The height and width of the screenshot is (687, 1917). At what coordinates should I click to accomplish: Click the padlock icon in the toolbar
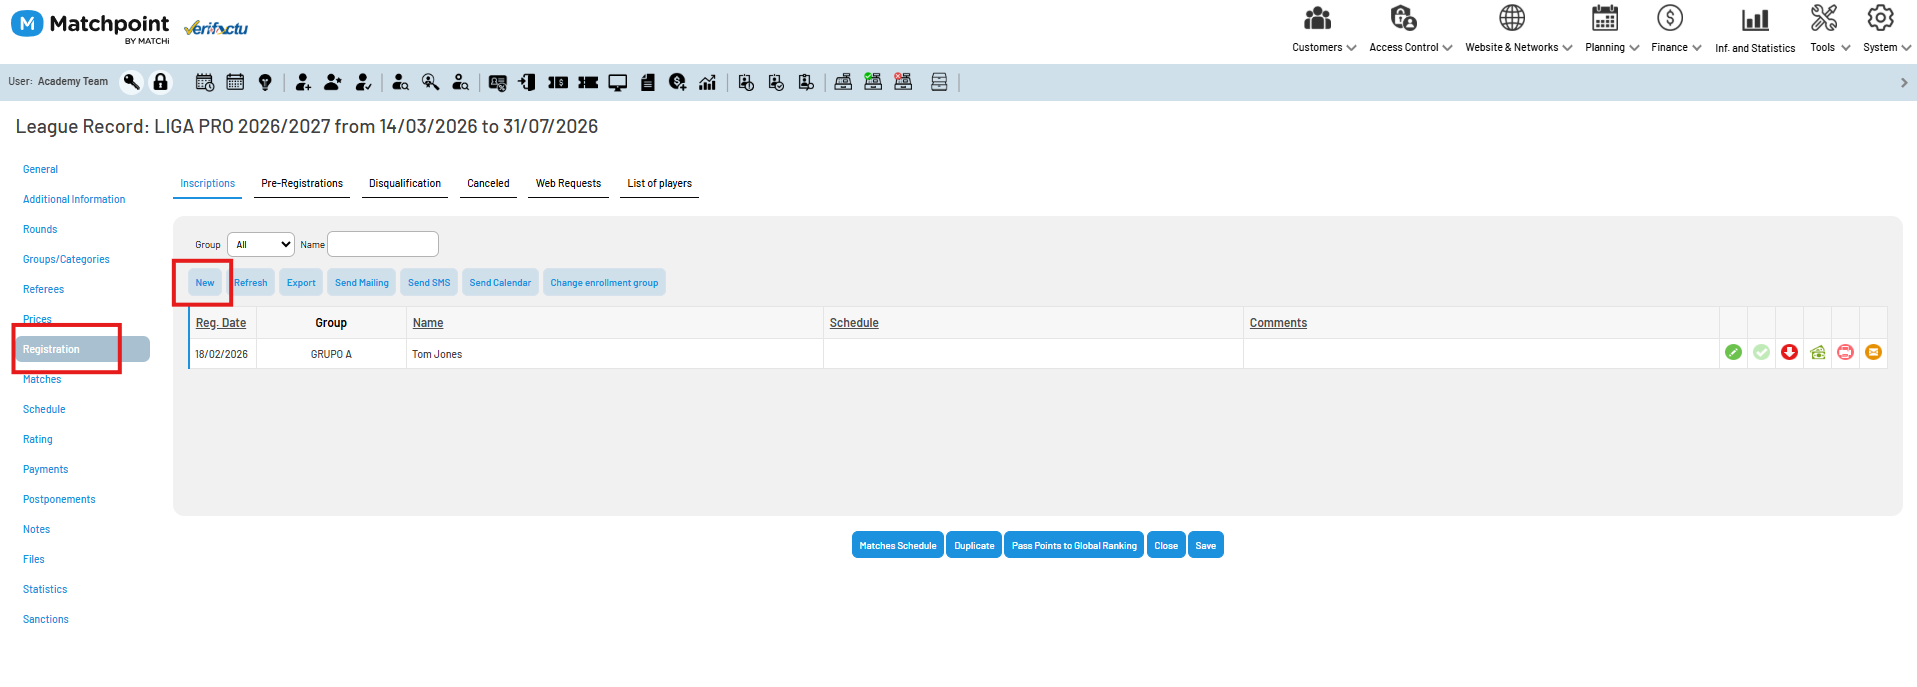160,82
